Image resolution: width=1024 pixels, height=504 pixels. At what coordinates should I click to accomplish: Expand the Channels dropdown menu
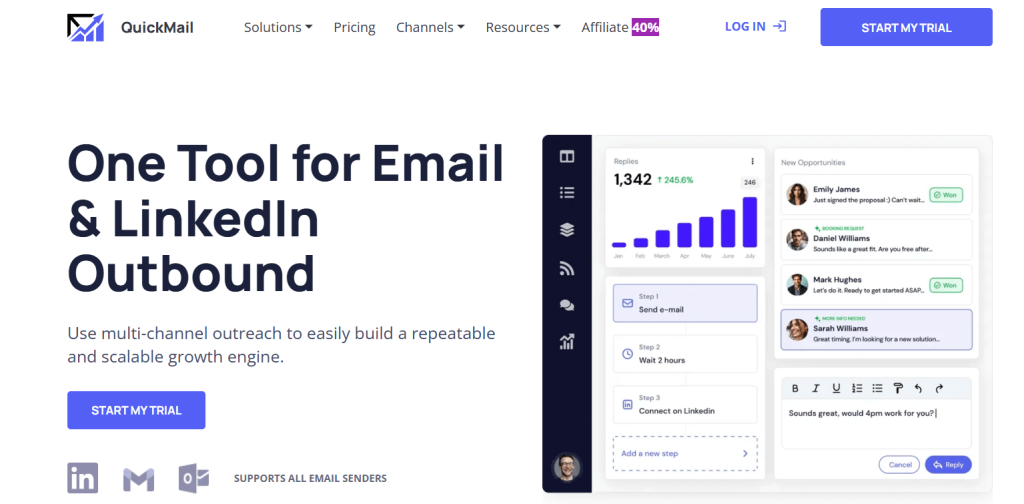[x=430, y=27]
